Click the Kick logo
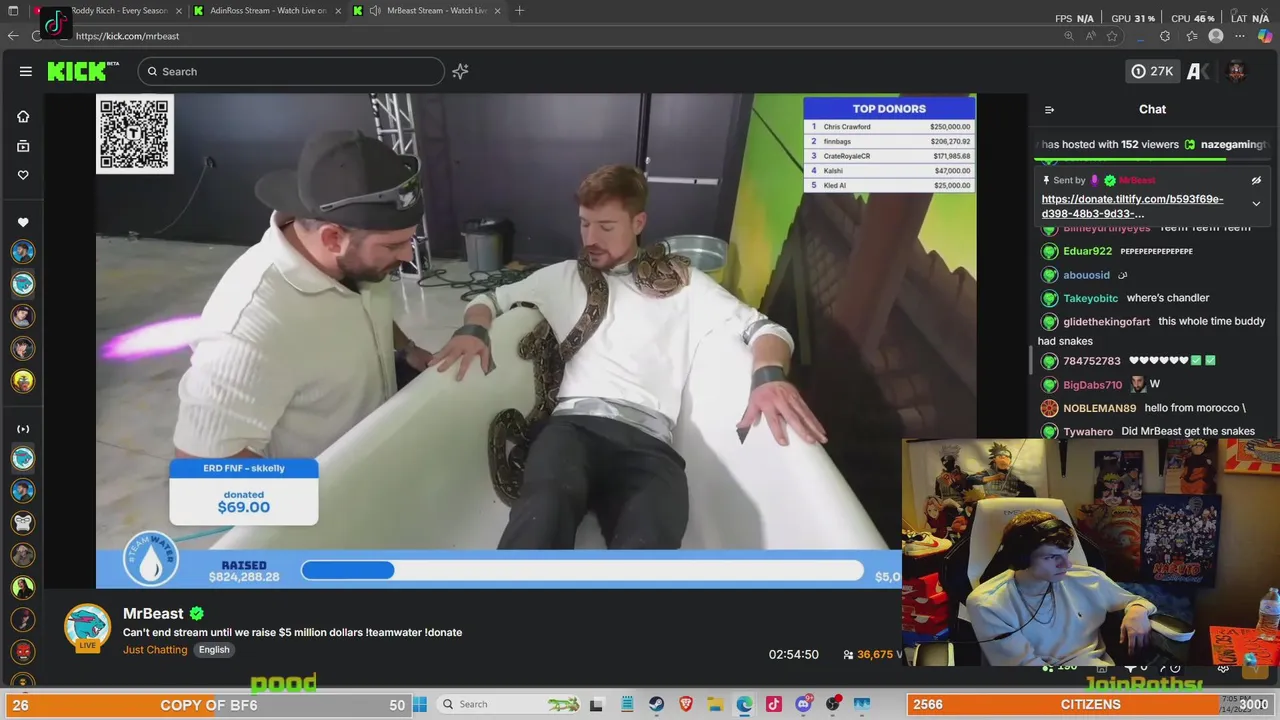This screenshot has width=1280, height=720. [82, 71]
